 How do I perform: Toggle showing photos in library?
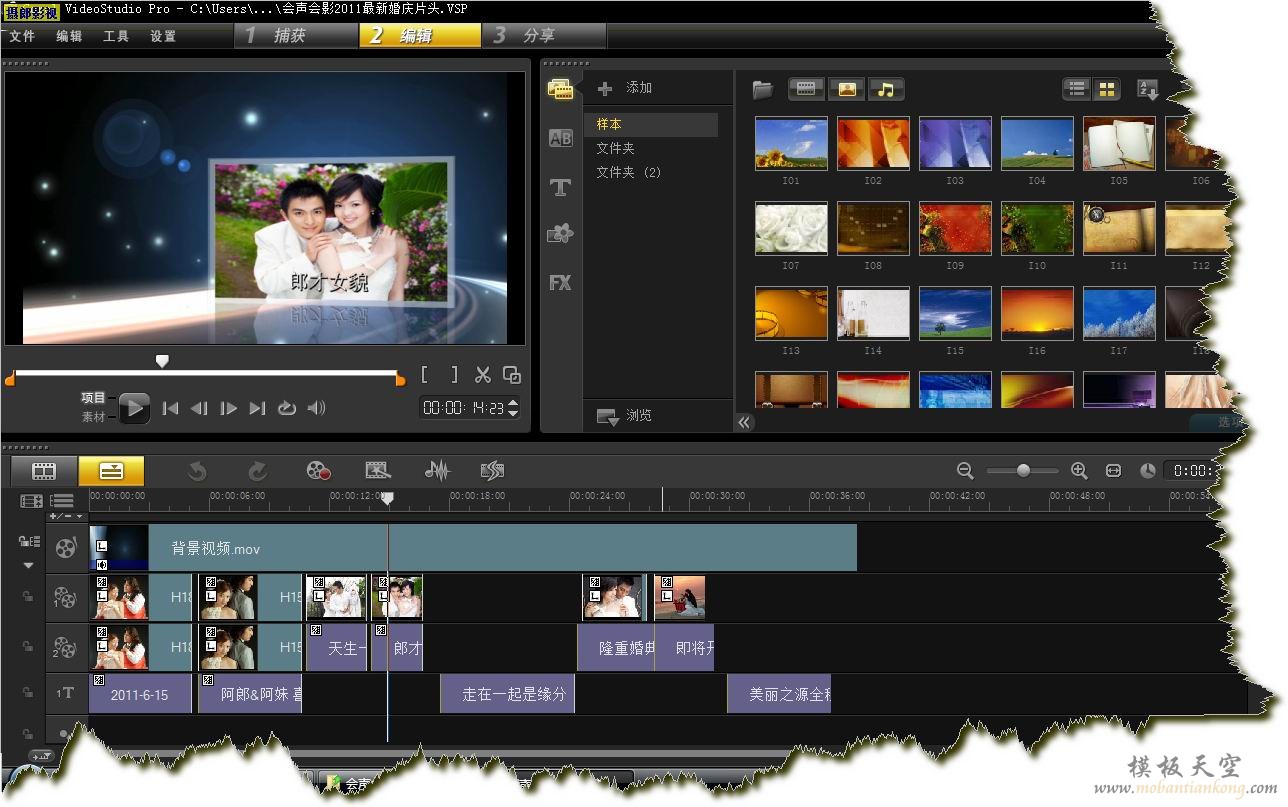tap(846, 89)
